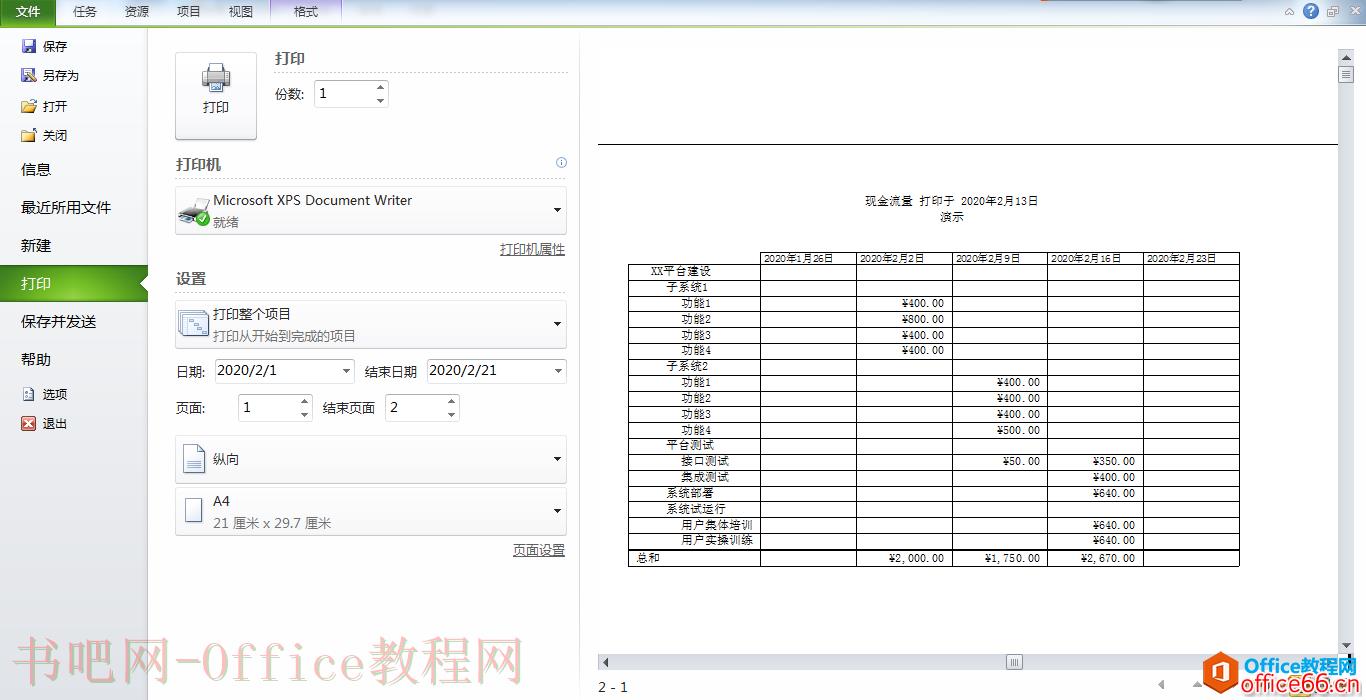Expand the 打印整个项目 print range dropdown
Screen dimensions: 1366x700
[371, 324]
